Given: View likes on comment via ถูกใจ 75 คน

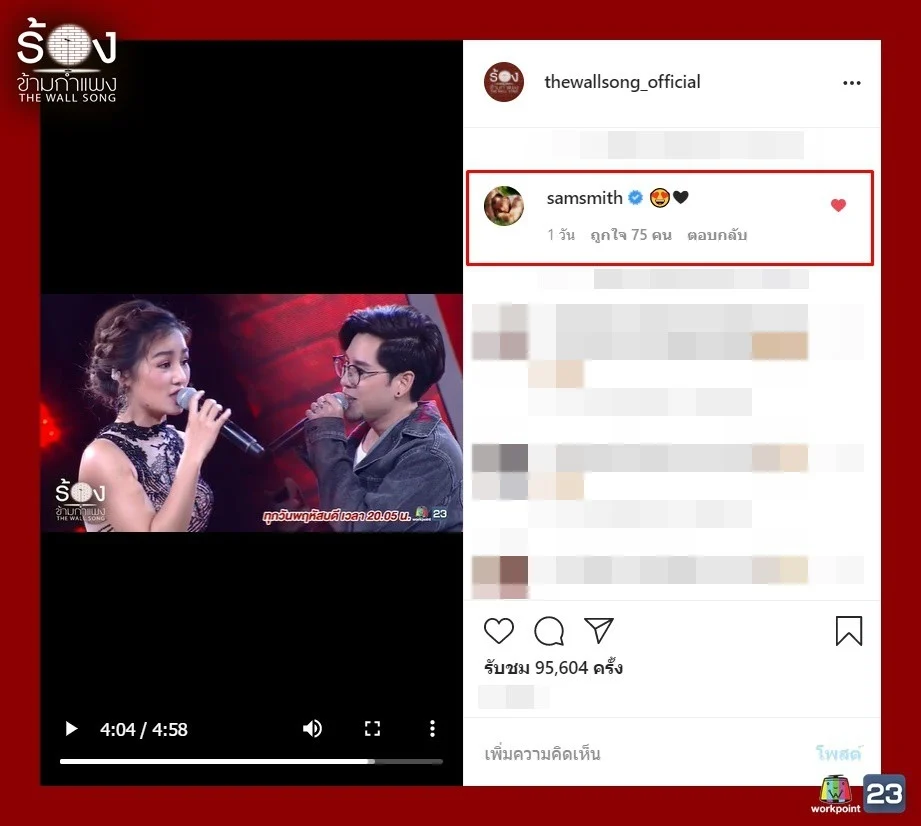Looking at the screenshot, I should pyautogui.click(x=630, y=235).
